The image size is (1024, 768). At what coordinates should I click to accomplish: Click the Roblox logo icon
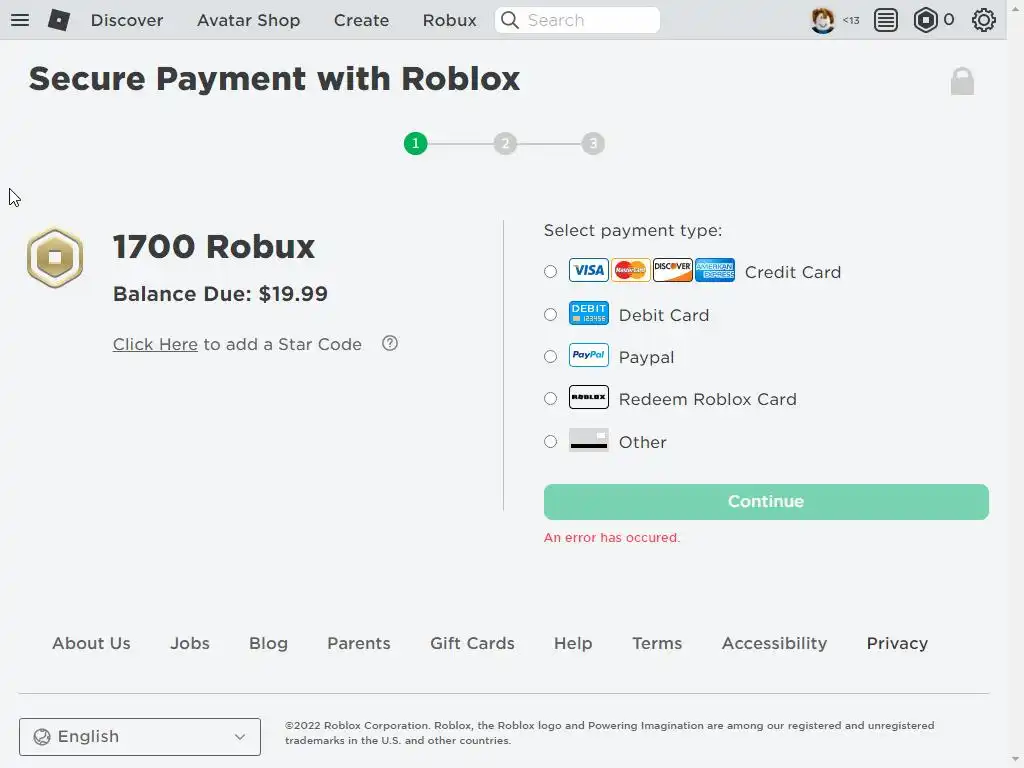[59, 20]
